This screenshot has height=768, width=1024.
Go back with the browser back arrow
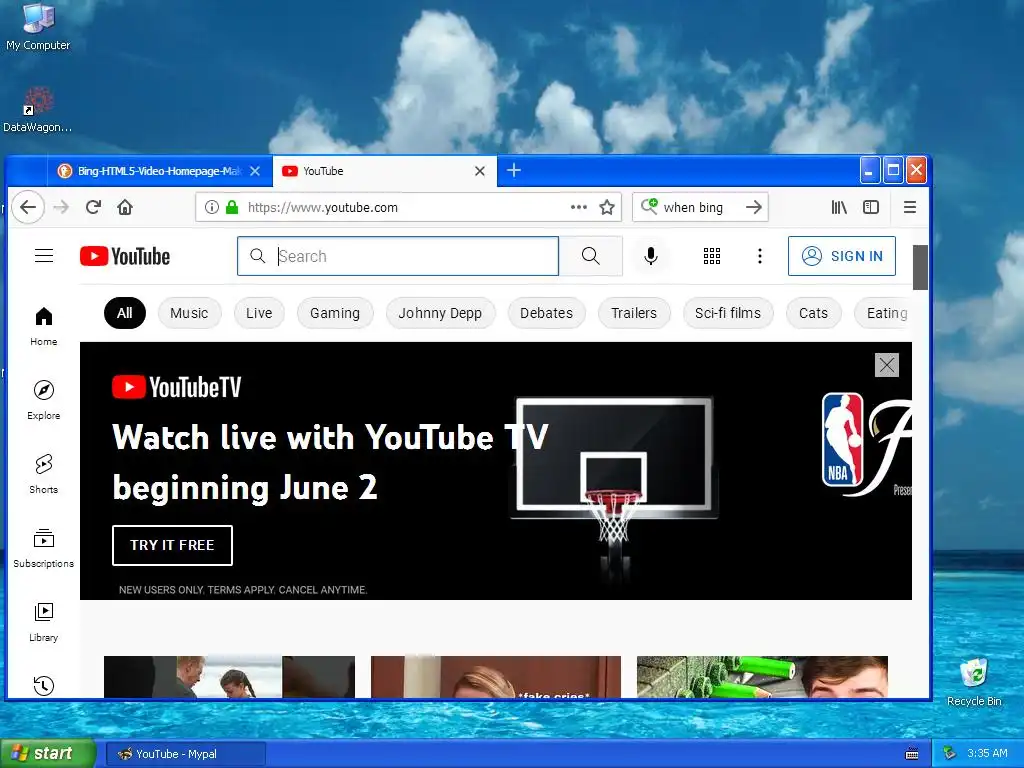[27, 208]
